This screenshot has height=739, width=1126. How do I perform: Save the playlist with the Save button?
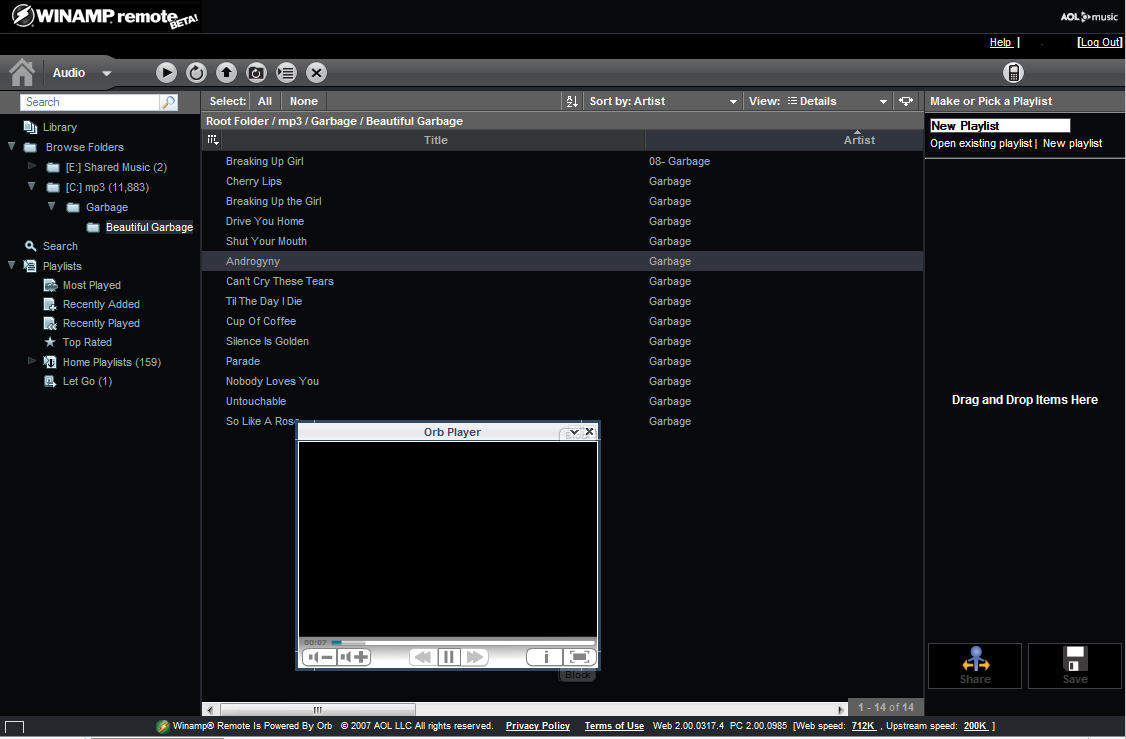tap(1075, 665)
